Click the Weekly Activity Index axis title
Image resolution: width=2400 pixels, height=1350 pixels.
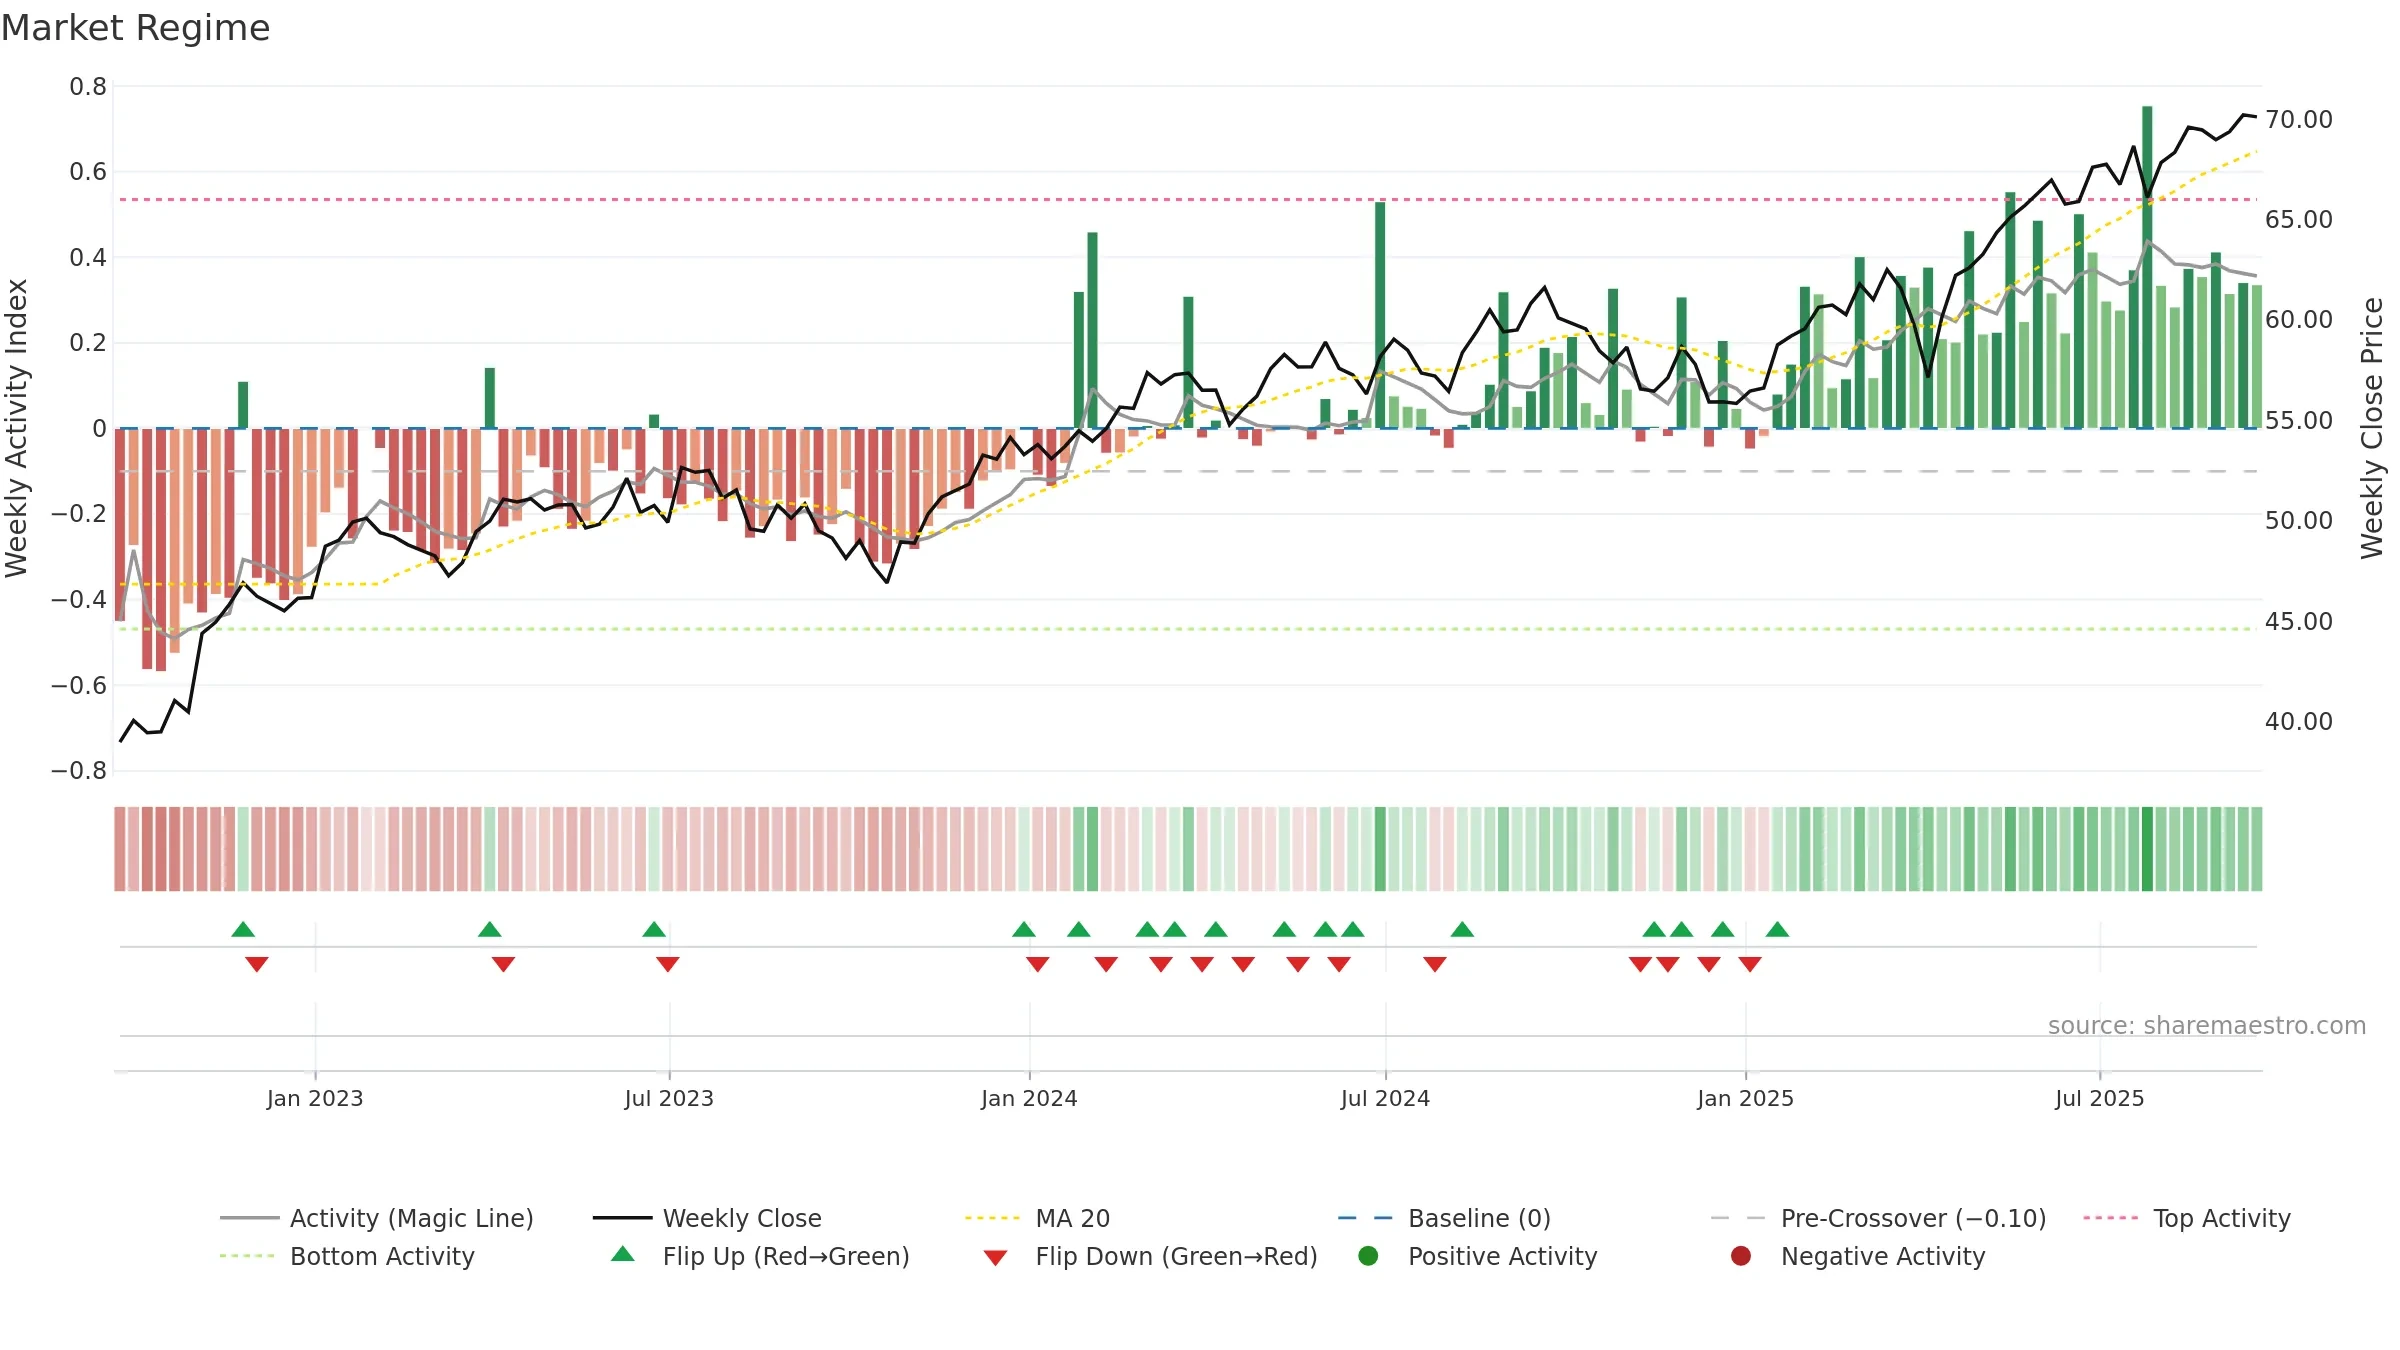tap(16, 428)
